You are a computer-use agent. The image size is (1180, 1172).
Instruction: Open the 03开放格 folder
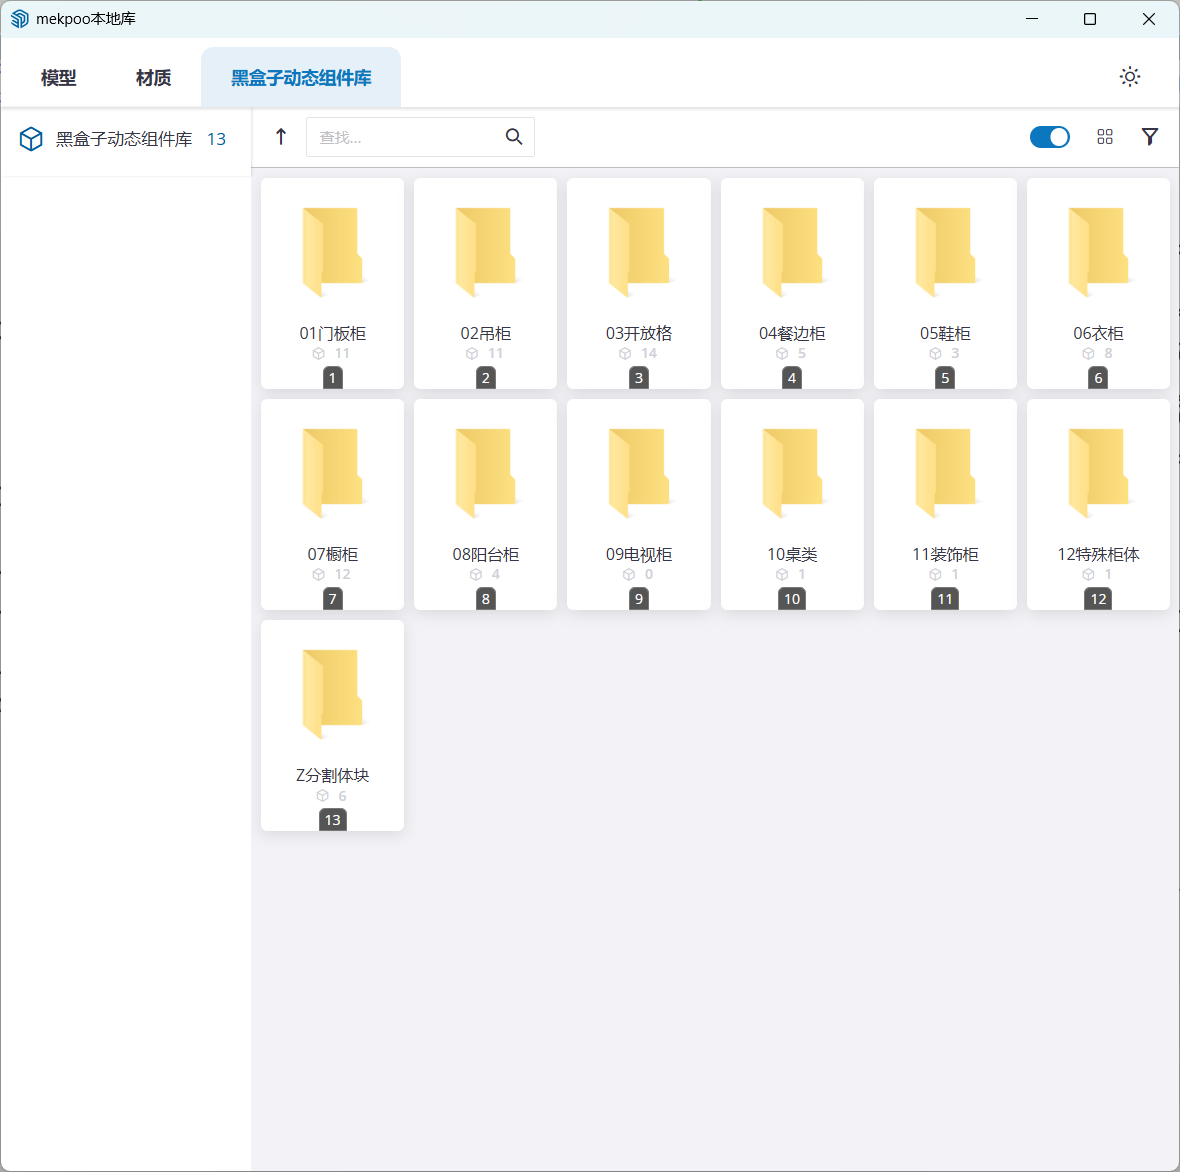[639, 270]
